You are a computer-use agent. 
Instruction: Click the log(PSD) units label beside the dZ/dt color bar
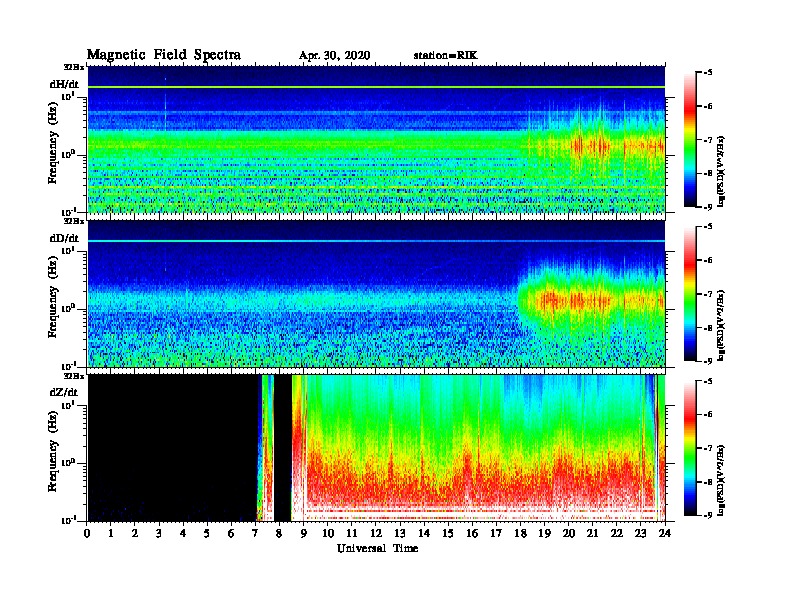(721, 480)
